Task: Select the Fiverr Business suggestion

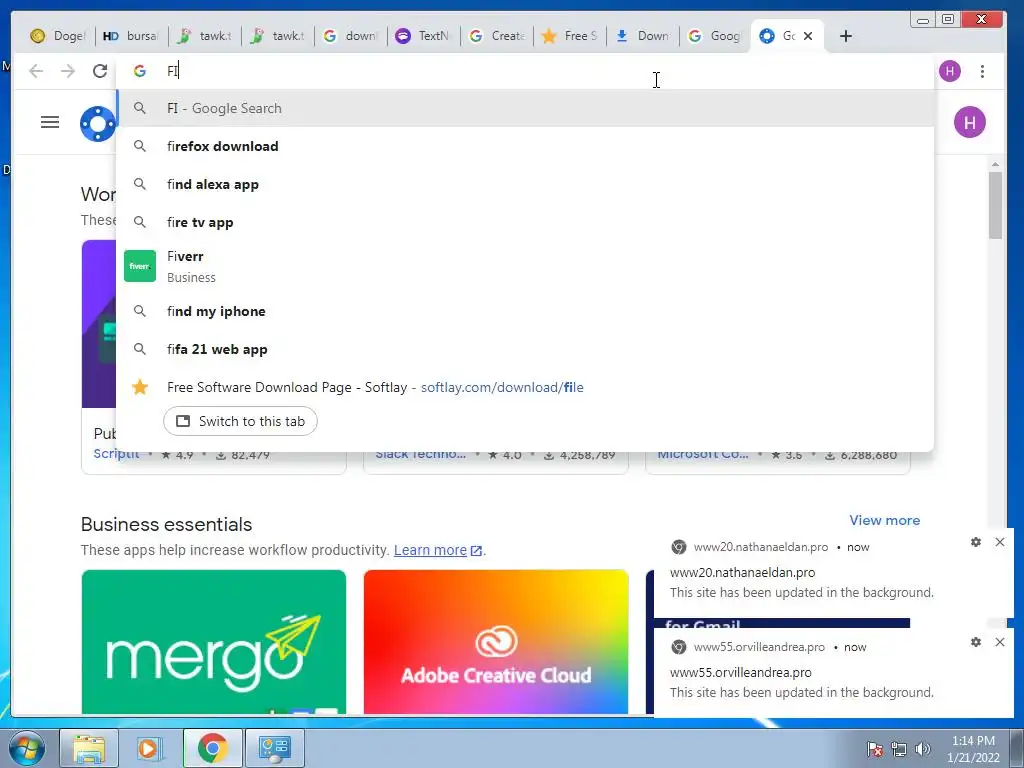Action: click(x=525, y=266)
